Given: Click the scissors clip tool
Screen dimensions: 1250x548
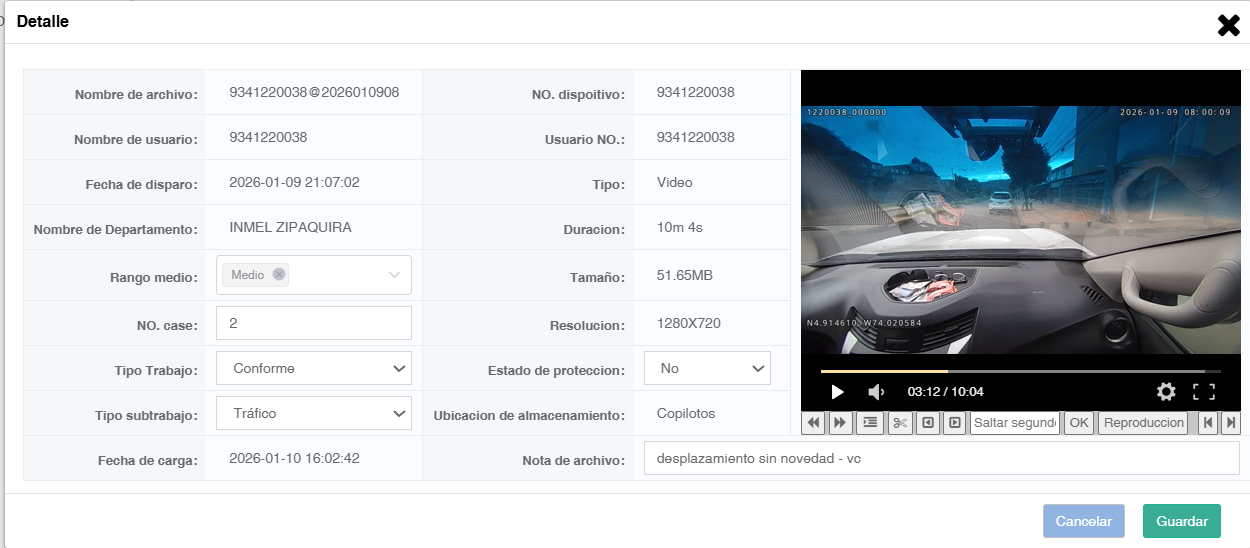Looking at the screenshot, I should click(x=900, y=423).
